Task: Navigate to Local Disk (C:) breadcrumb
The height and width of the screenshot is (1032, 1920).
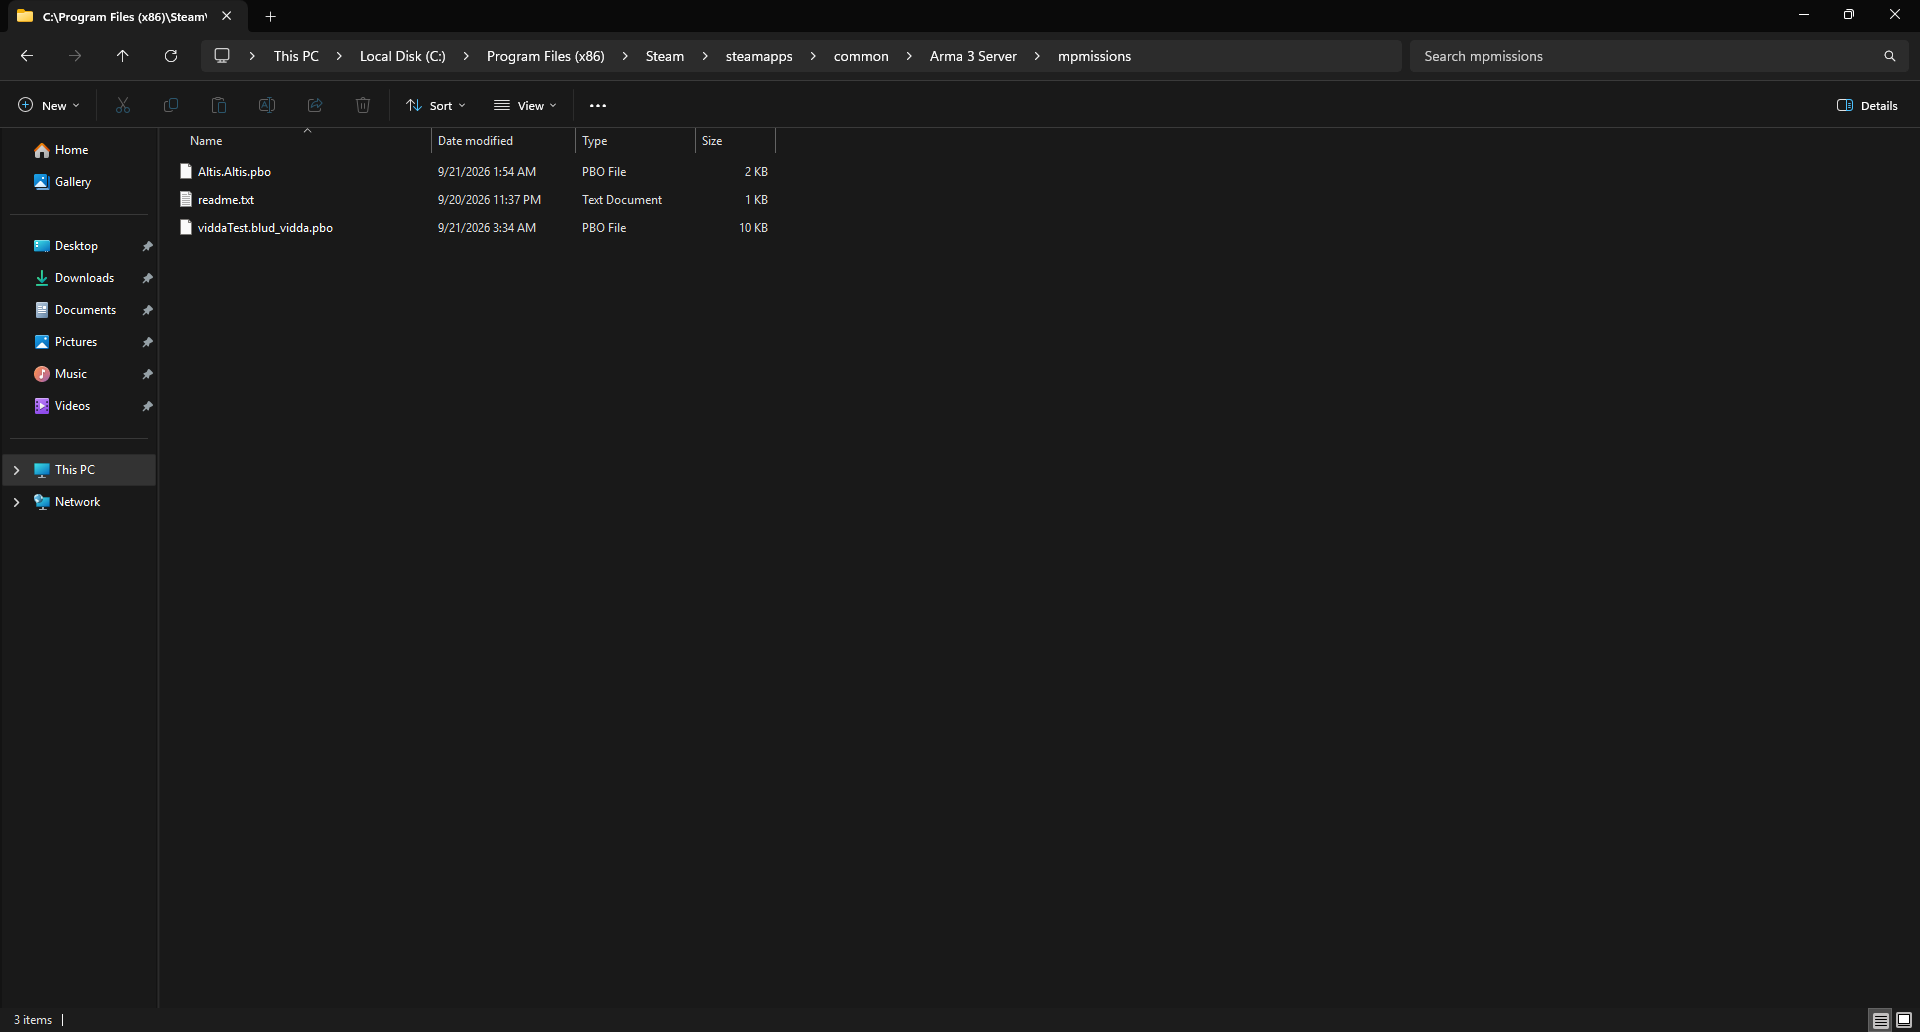Action: click(x=403, y=56)
